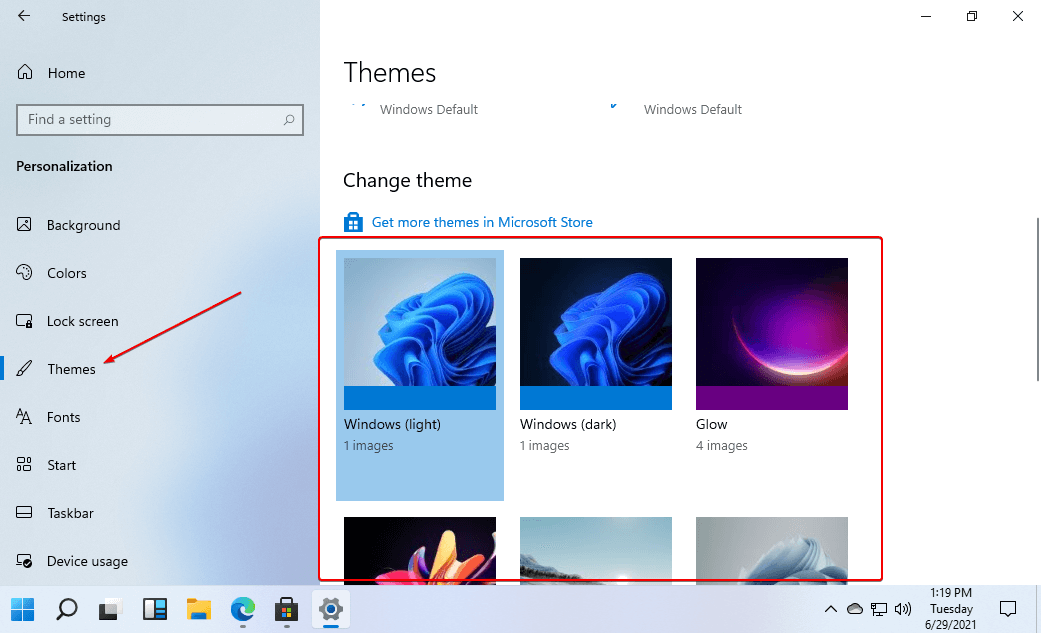
Task: Open Microsoft Store from the taskbar
Action: 287,609
